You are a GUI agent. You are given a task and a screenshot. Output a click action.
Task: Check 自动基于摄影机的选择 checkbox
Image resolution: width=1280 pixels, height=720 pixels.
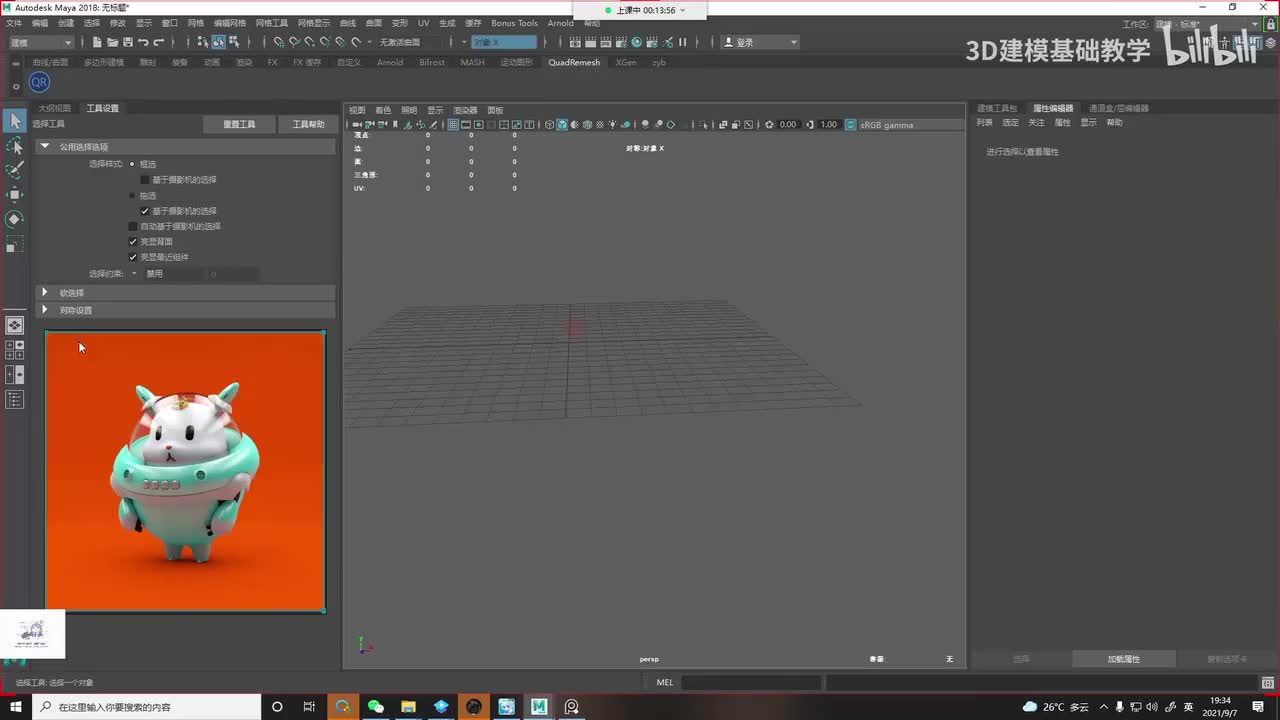click(x=133, y=226)
